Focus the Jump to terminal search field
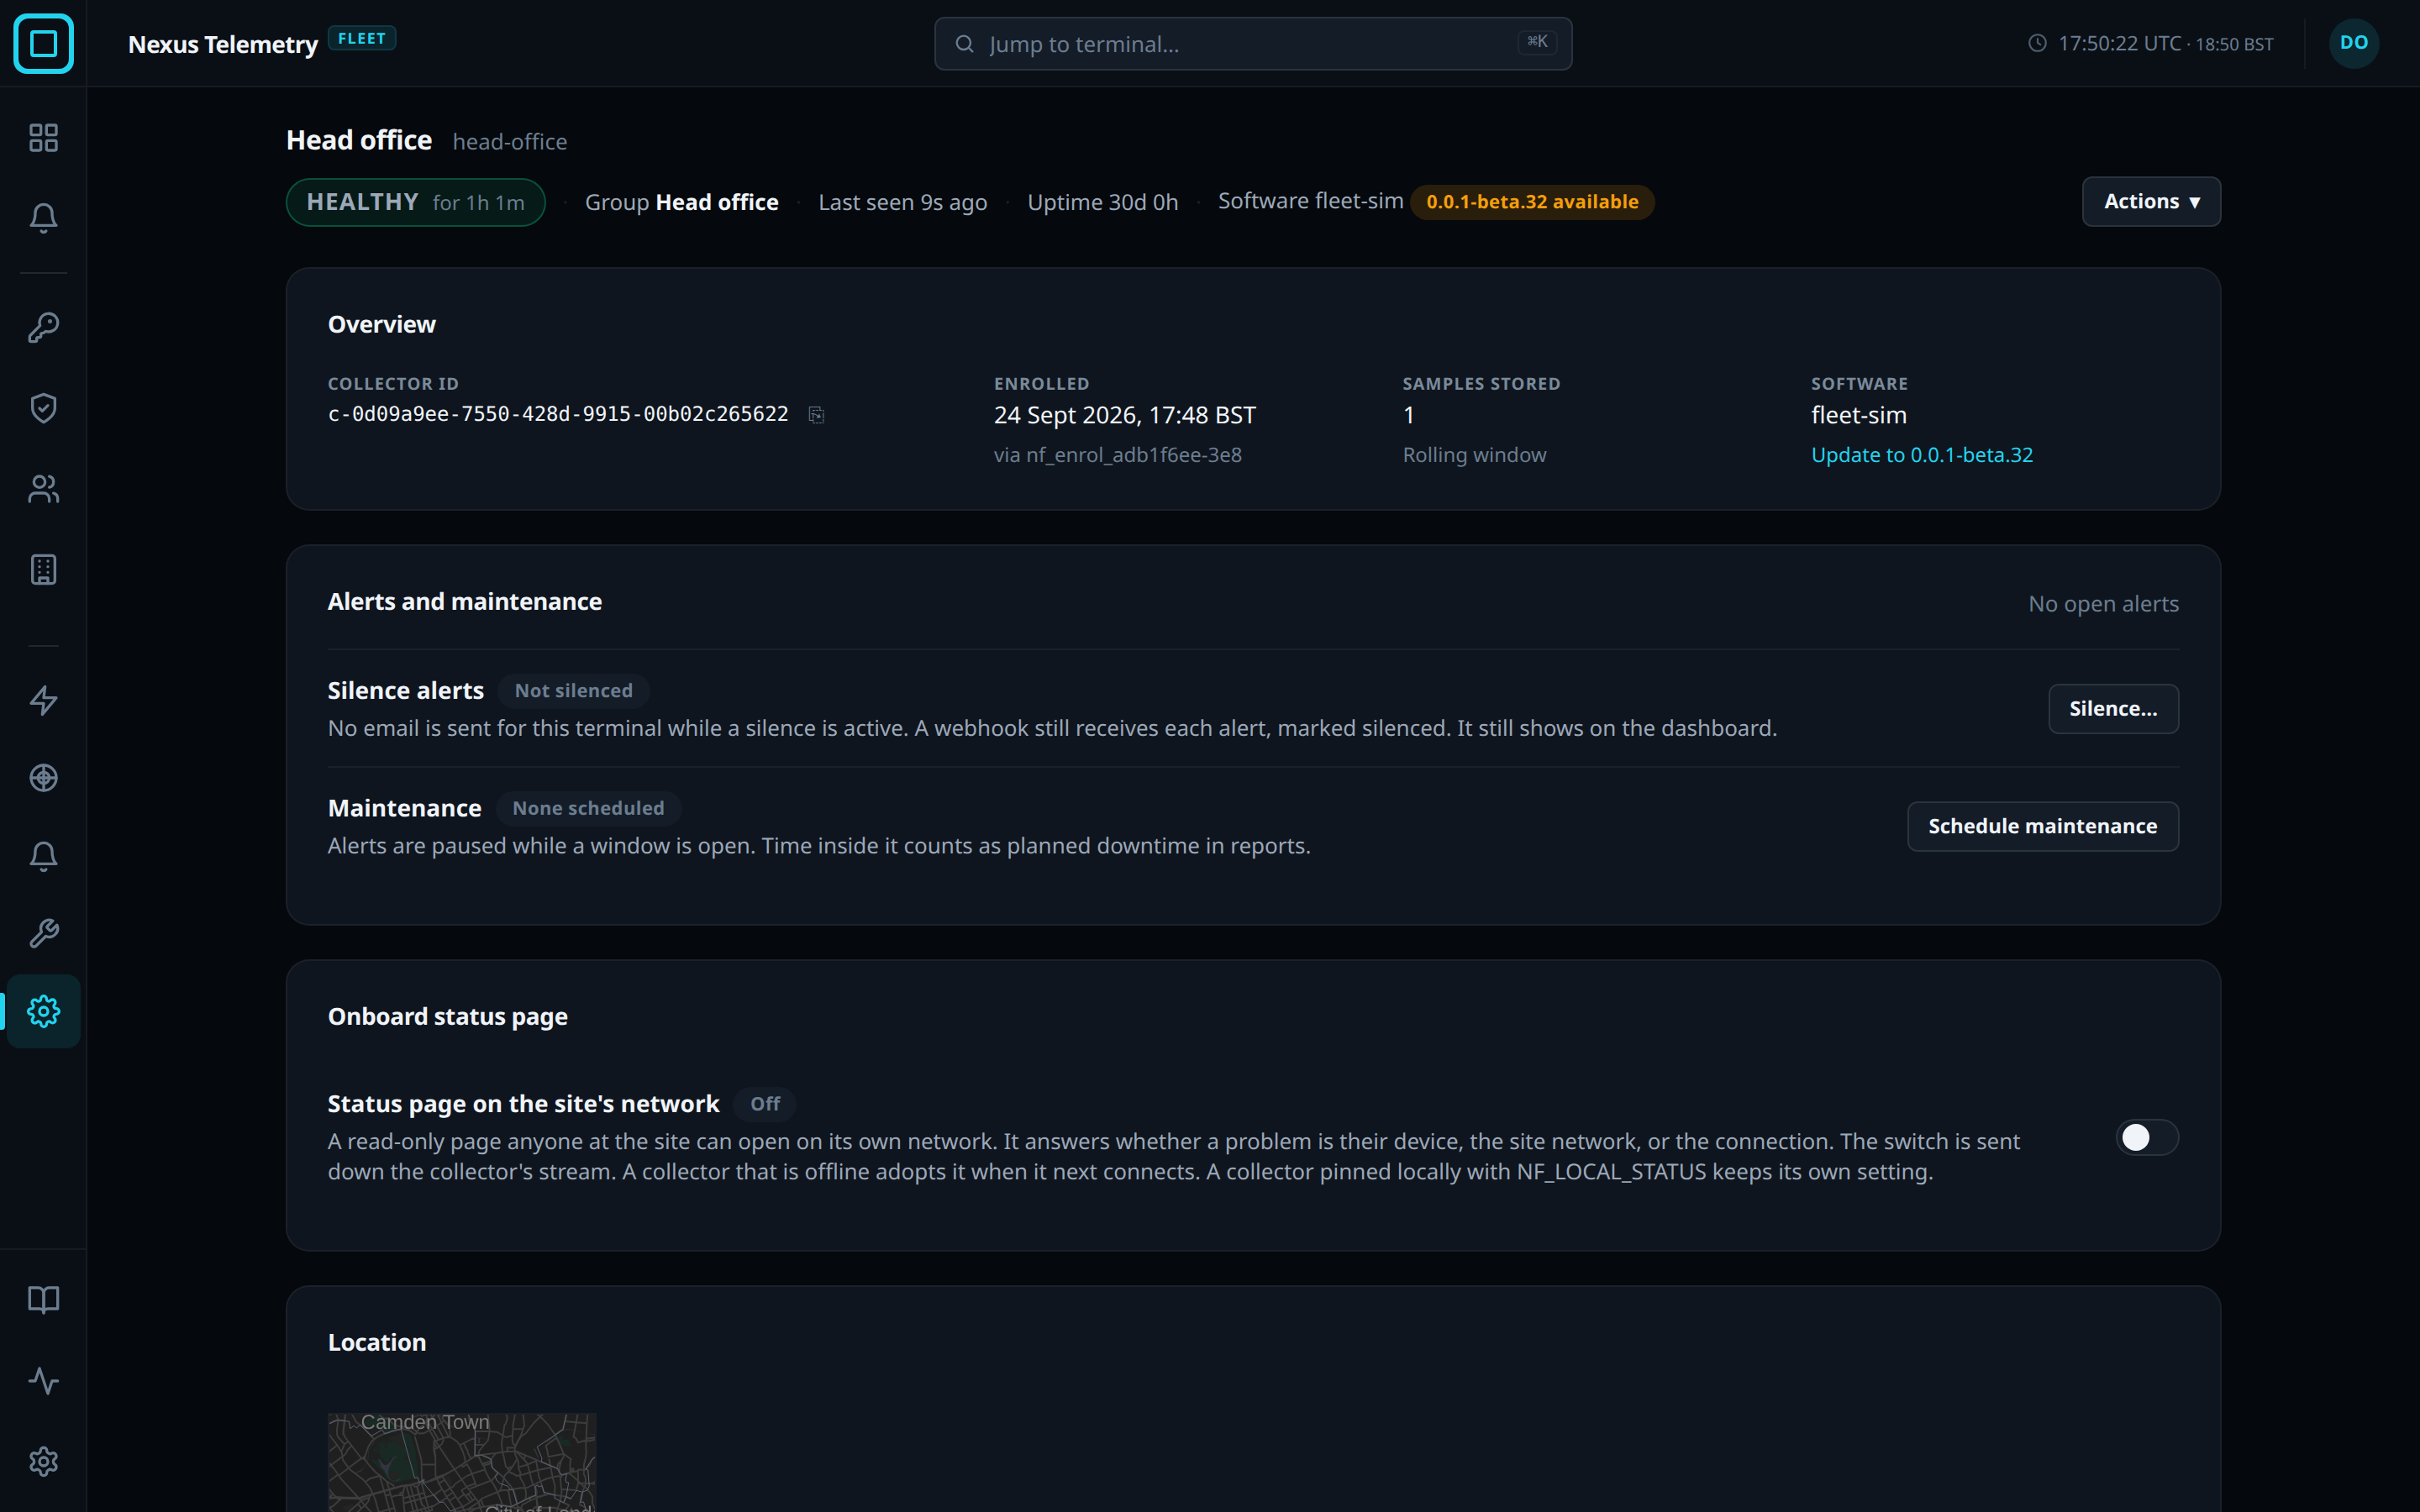This screenshot has width=2420, height=1512. point(1253,44)
